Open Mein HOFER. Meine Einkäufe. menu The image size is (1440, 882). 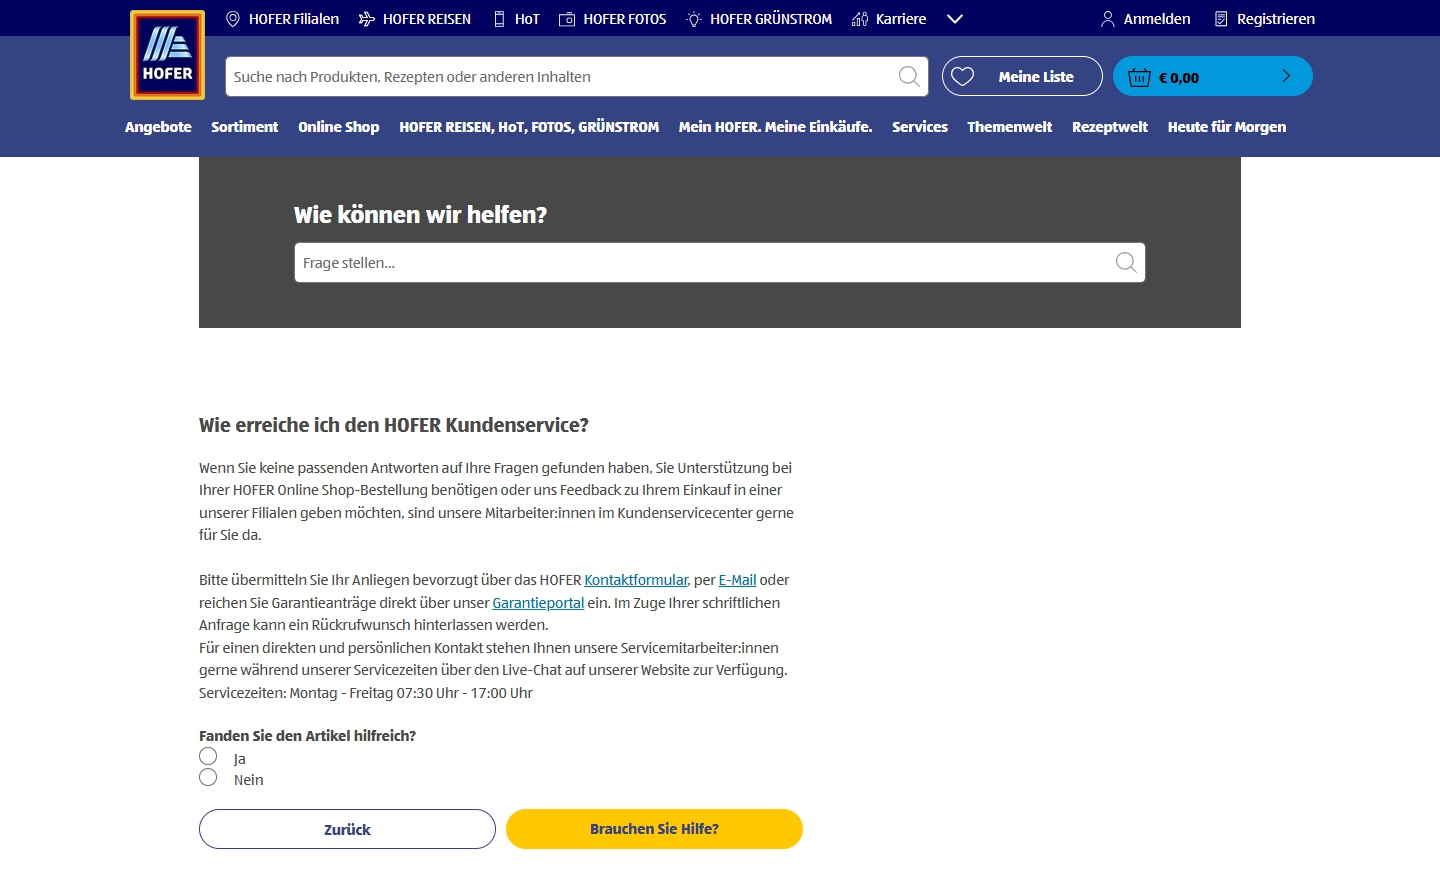tap(776, 127)
